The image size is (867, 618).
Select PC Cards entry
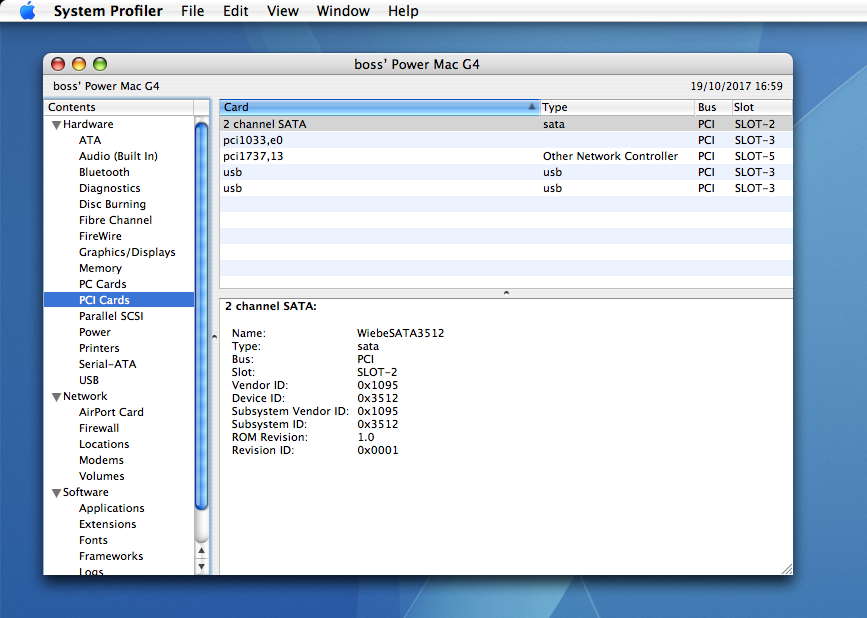coord(102,285)
